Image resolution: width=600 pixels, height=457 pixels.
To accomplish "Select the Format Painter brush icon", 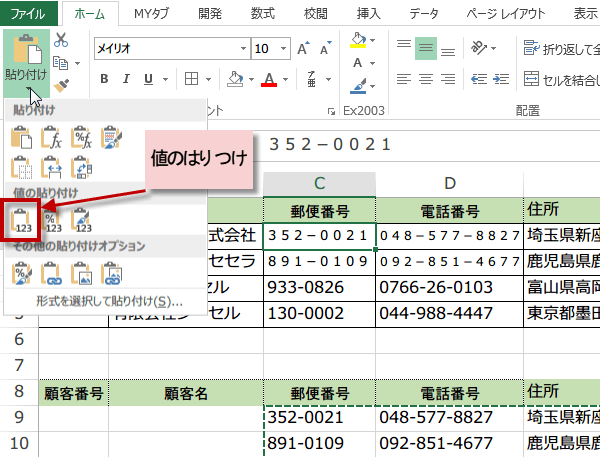I will click(x=61, y=88).
